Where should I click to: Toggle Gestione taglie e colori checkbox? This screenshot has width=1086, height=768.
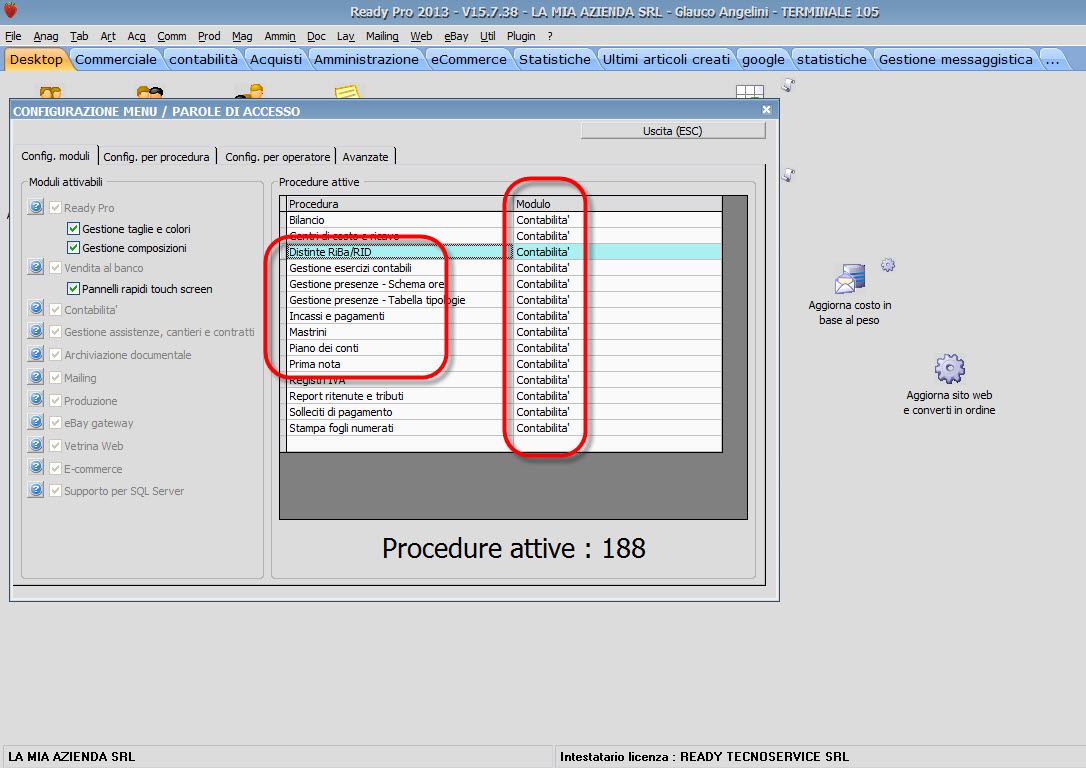73,229
